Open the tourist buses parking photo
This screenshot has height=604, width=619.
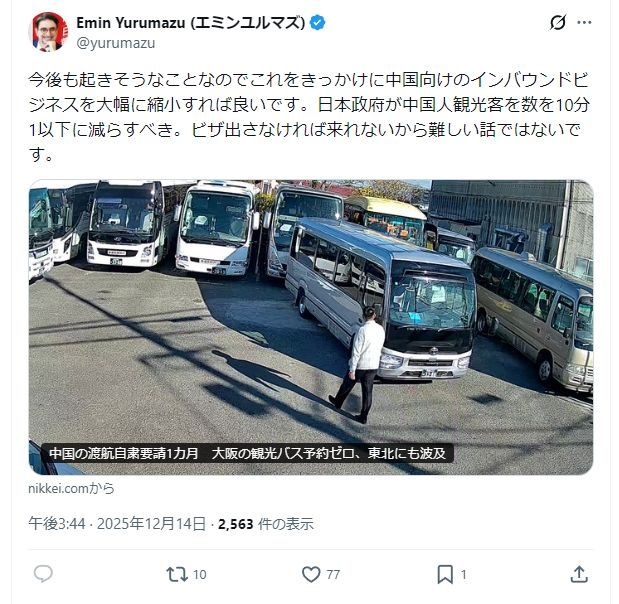click(311, 327)
